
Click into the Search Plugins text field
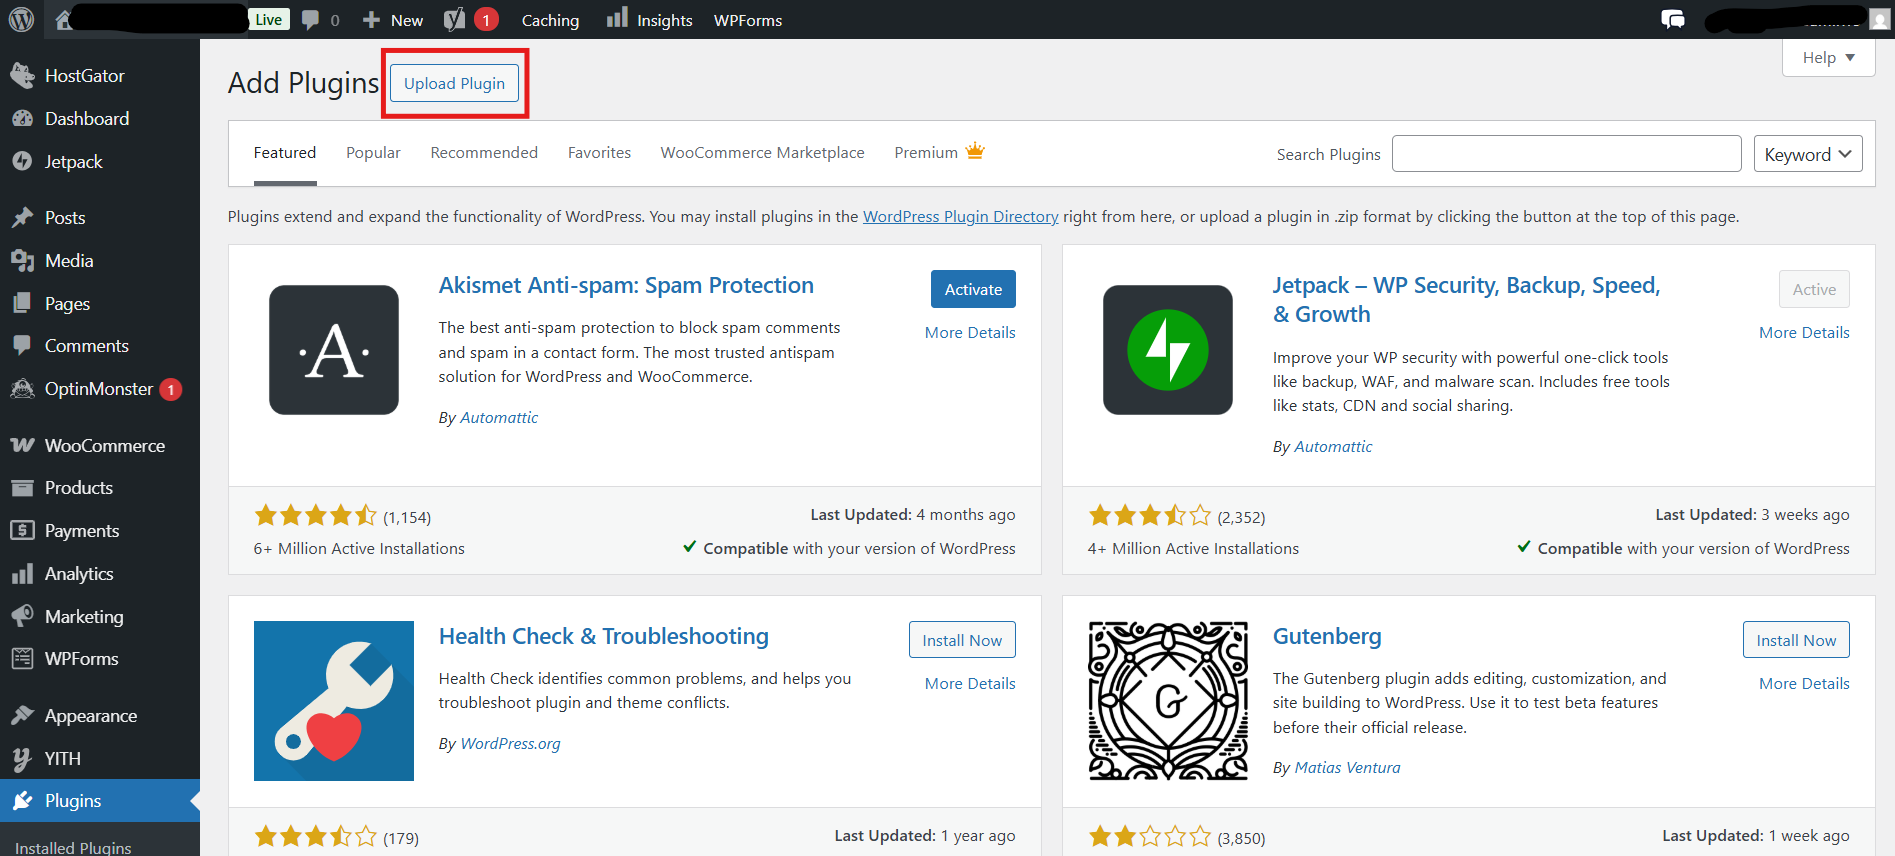click(1566, 154)
